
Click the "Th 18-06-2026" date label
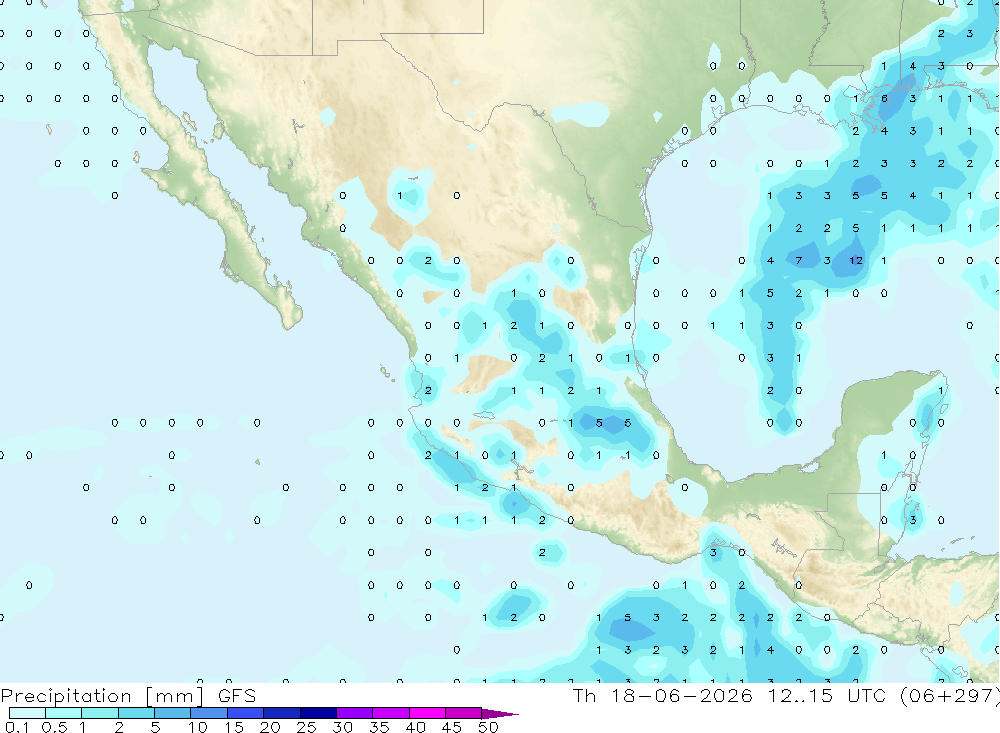pos(663,695)
